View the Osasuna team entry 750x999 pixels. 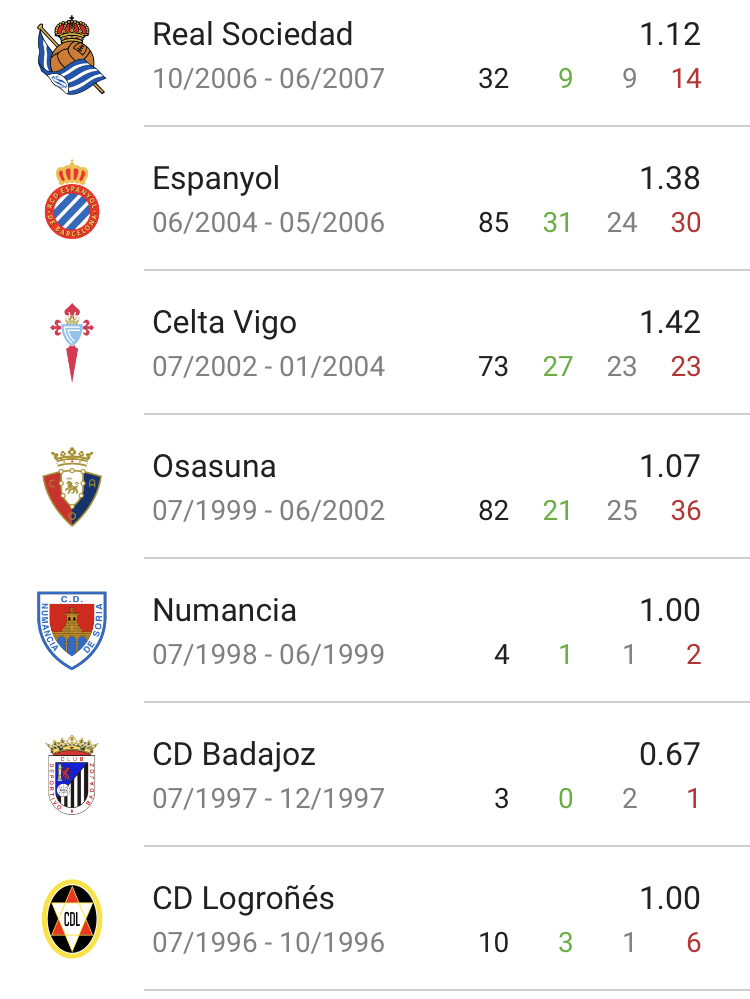coord(214,466)
